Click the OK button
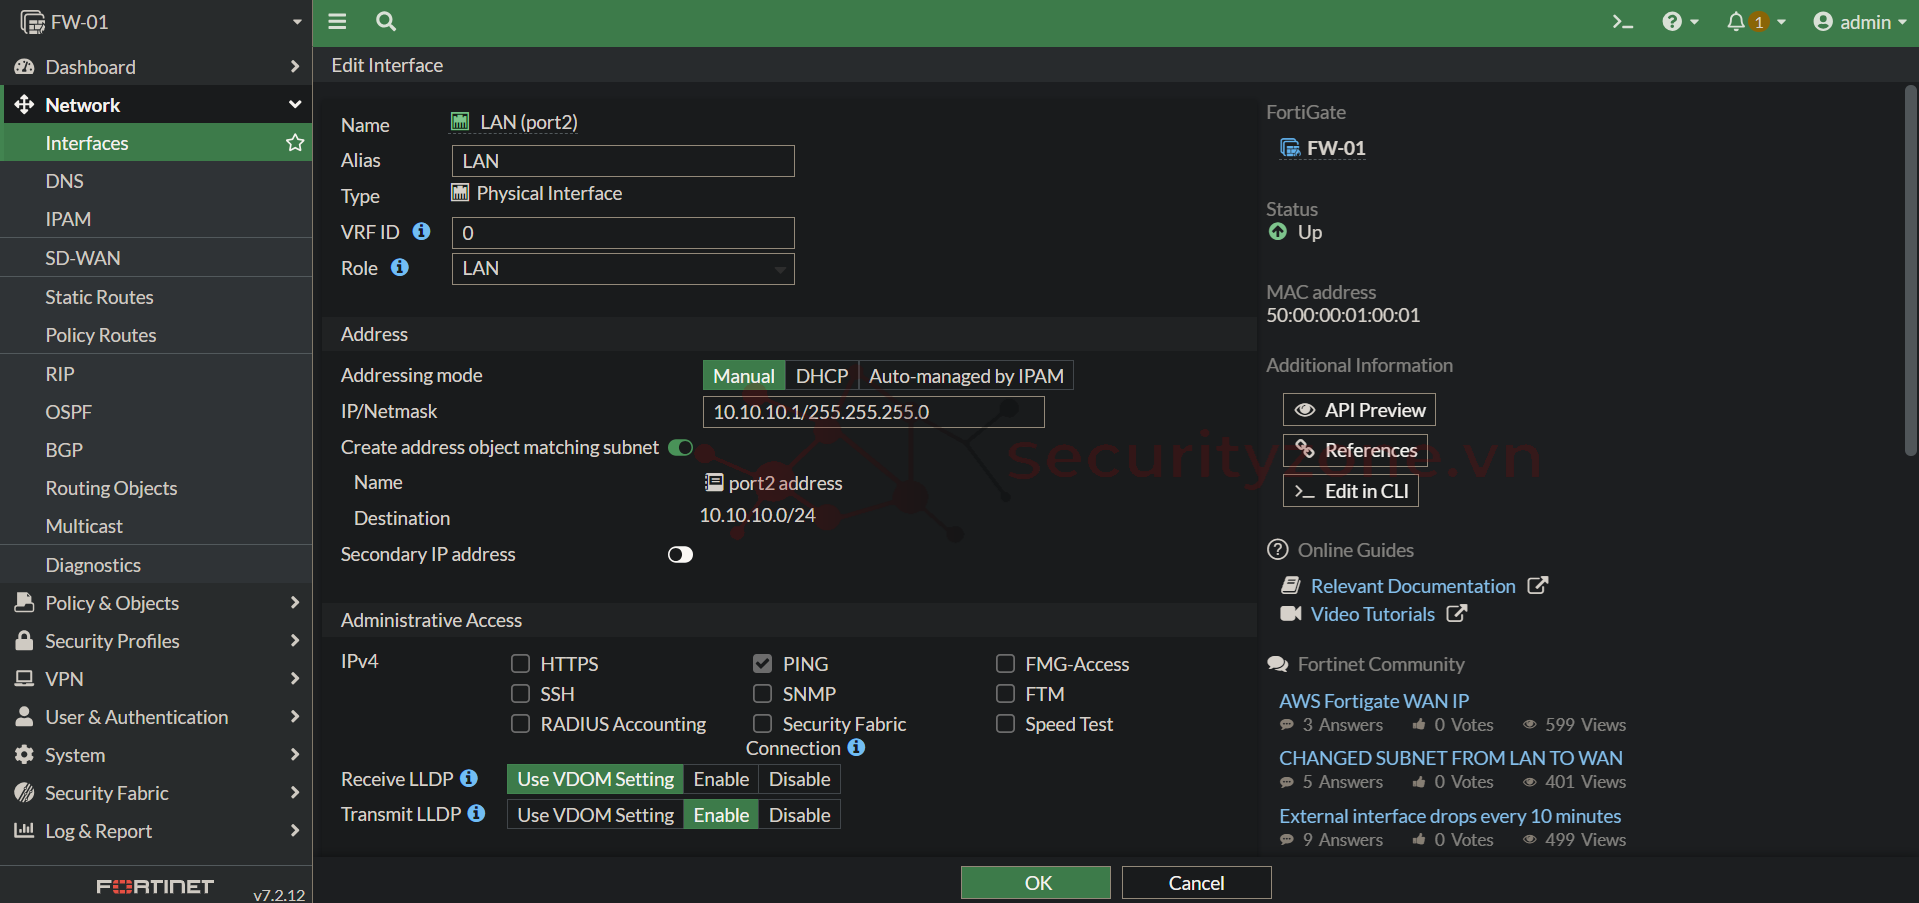The height and width of the screenshot is (903, 1919). coord(1035,883)
